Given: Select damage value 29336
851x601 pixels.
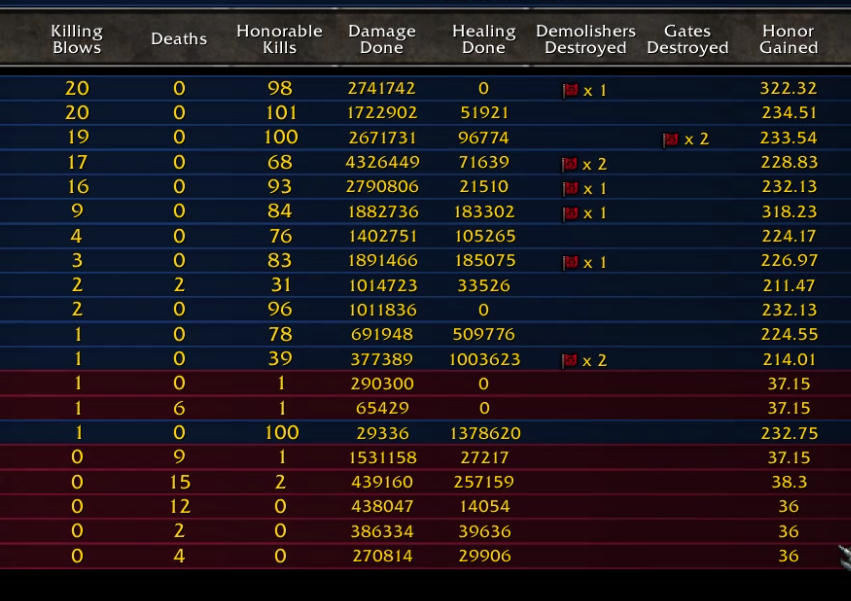Looking at the screenshot, I should click(382, 433).
